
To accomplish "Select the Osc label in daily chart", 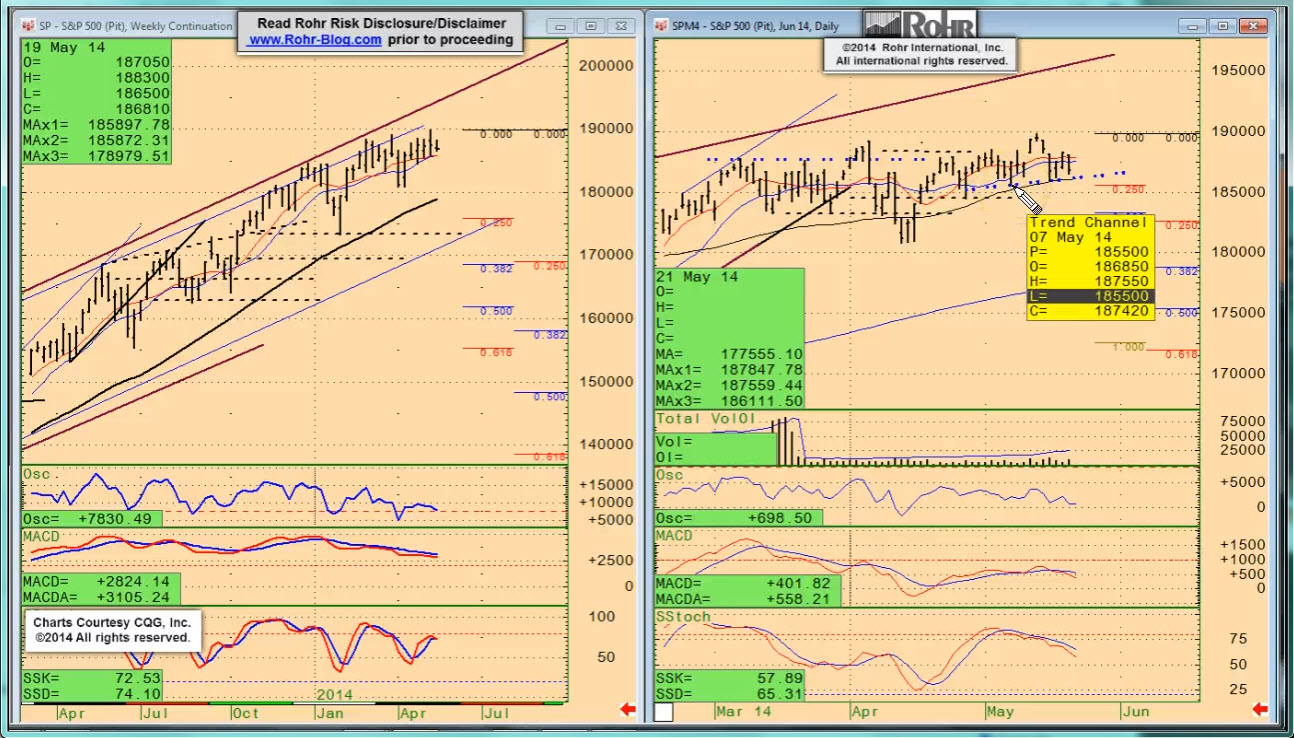I will click(x=669, y=475).
